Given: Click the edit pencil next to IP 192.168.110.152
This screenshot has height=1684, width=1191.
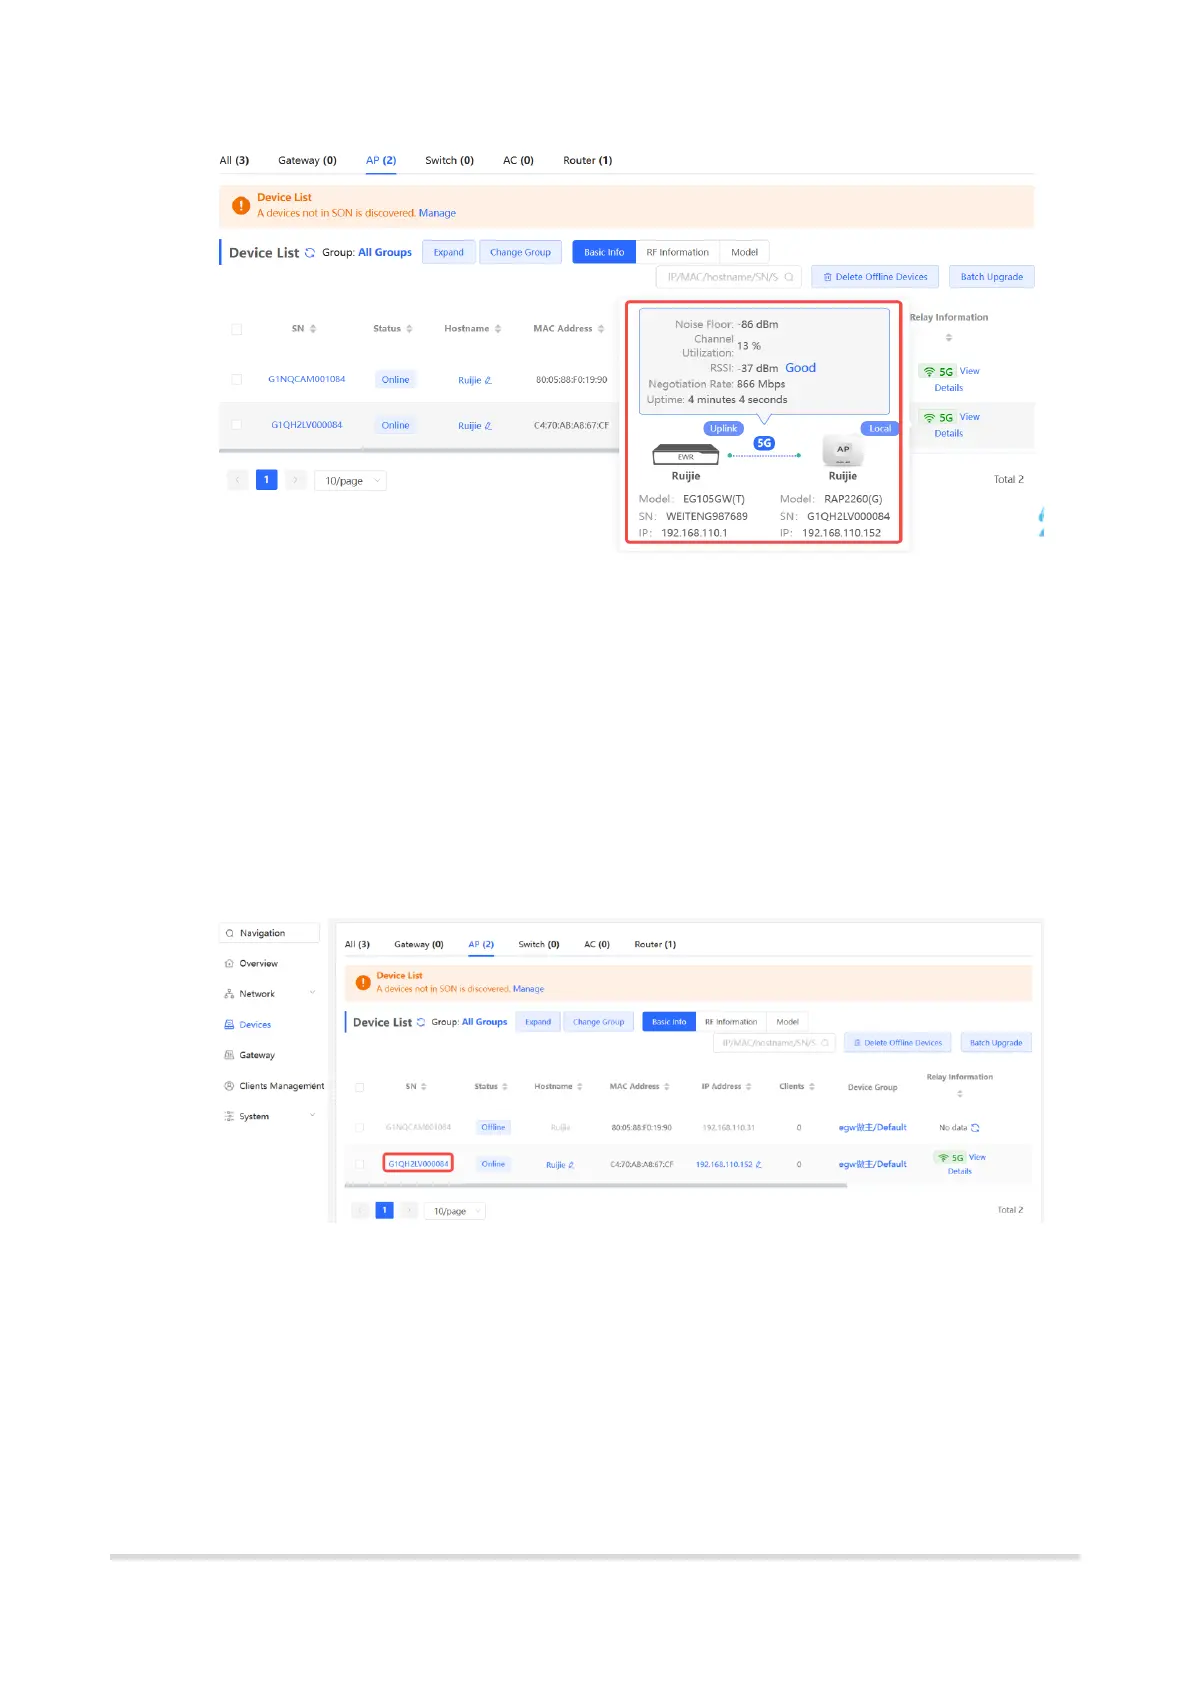Looking at the screenshot, I should click(x=759, y=1164).
